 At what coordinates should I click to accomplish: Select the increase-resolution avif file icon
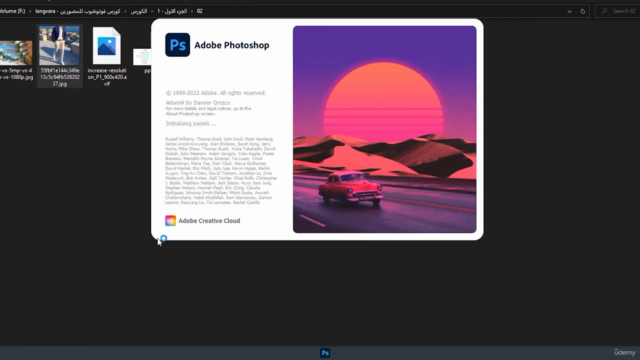pyautogui.click(x=107, y=46)
